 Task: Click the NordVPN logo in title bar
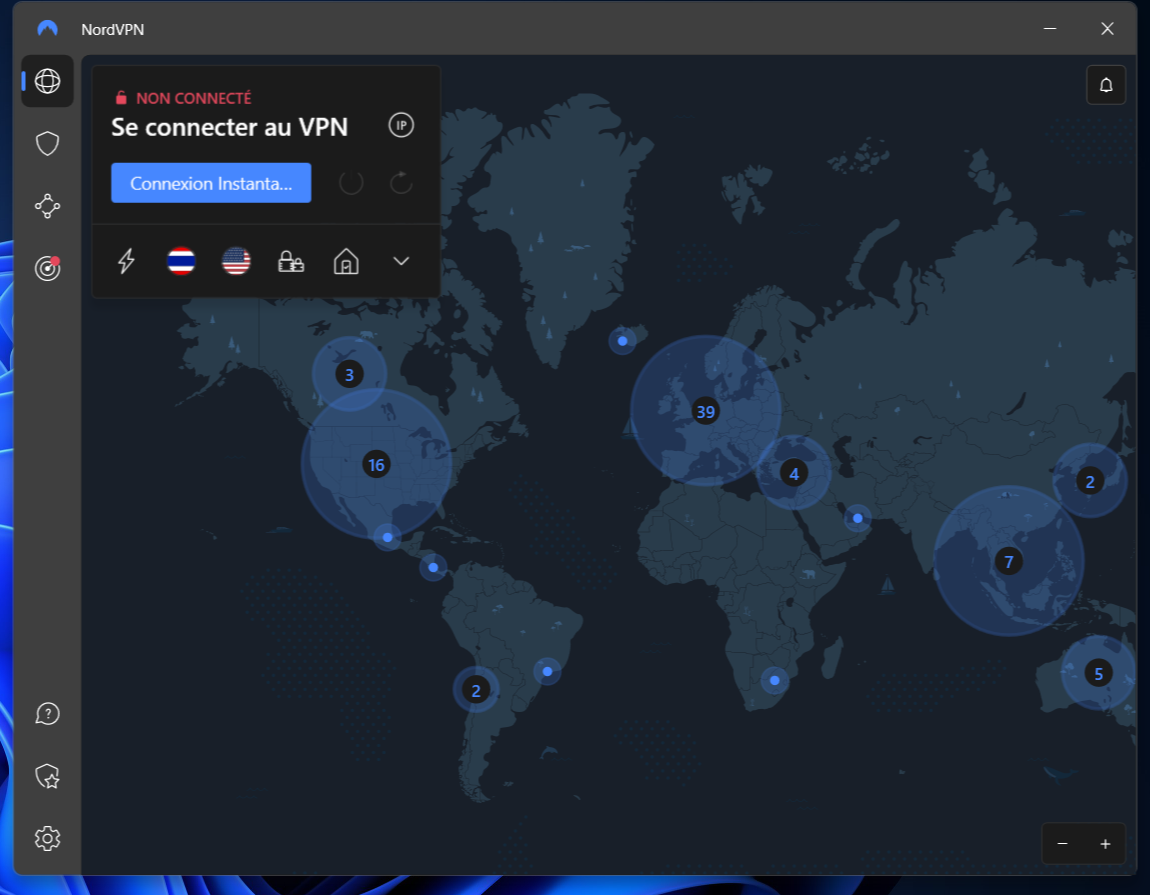(48, 29)
